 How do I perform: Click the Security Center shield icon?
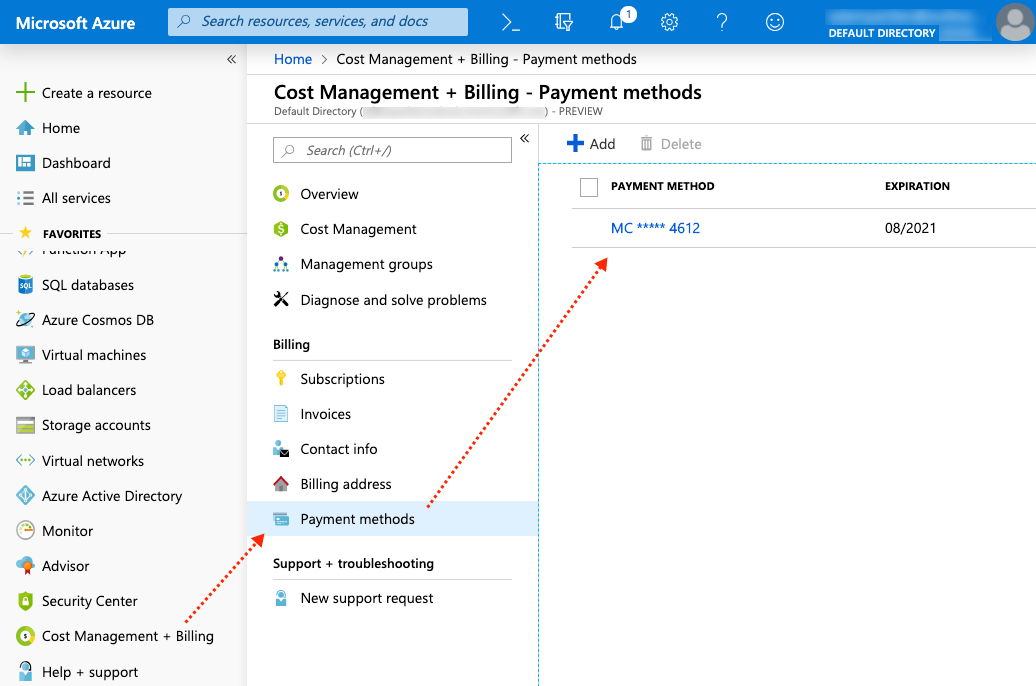25,601
